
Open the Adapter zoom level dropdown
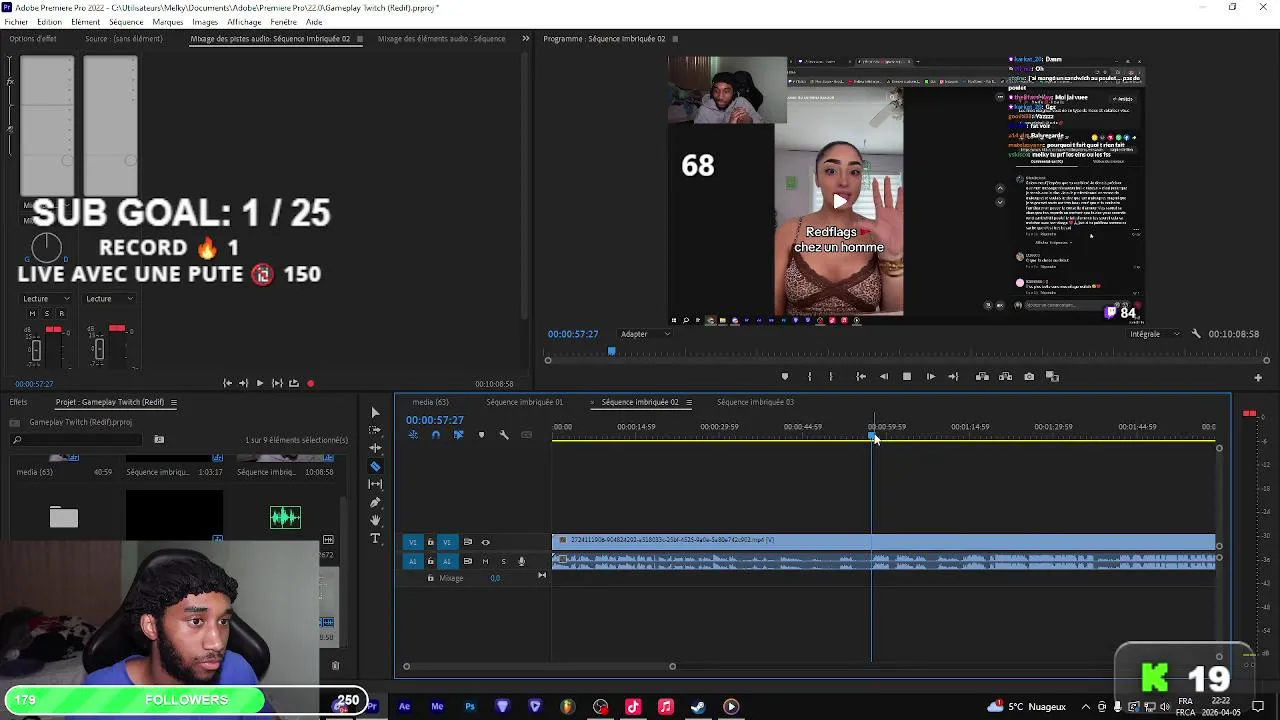click(x=645, y=334)
